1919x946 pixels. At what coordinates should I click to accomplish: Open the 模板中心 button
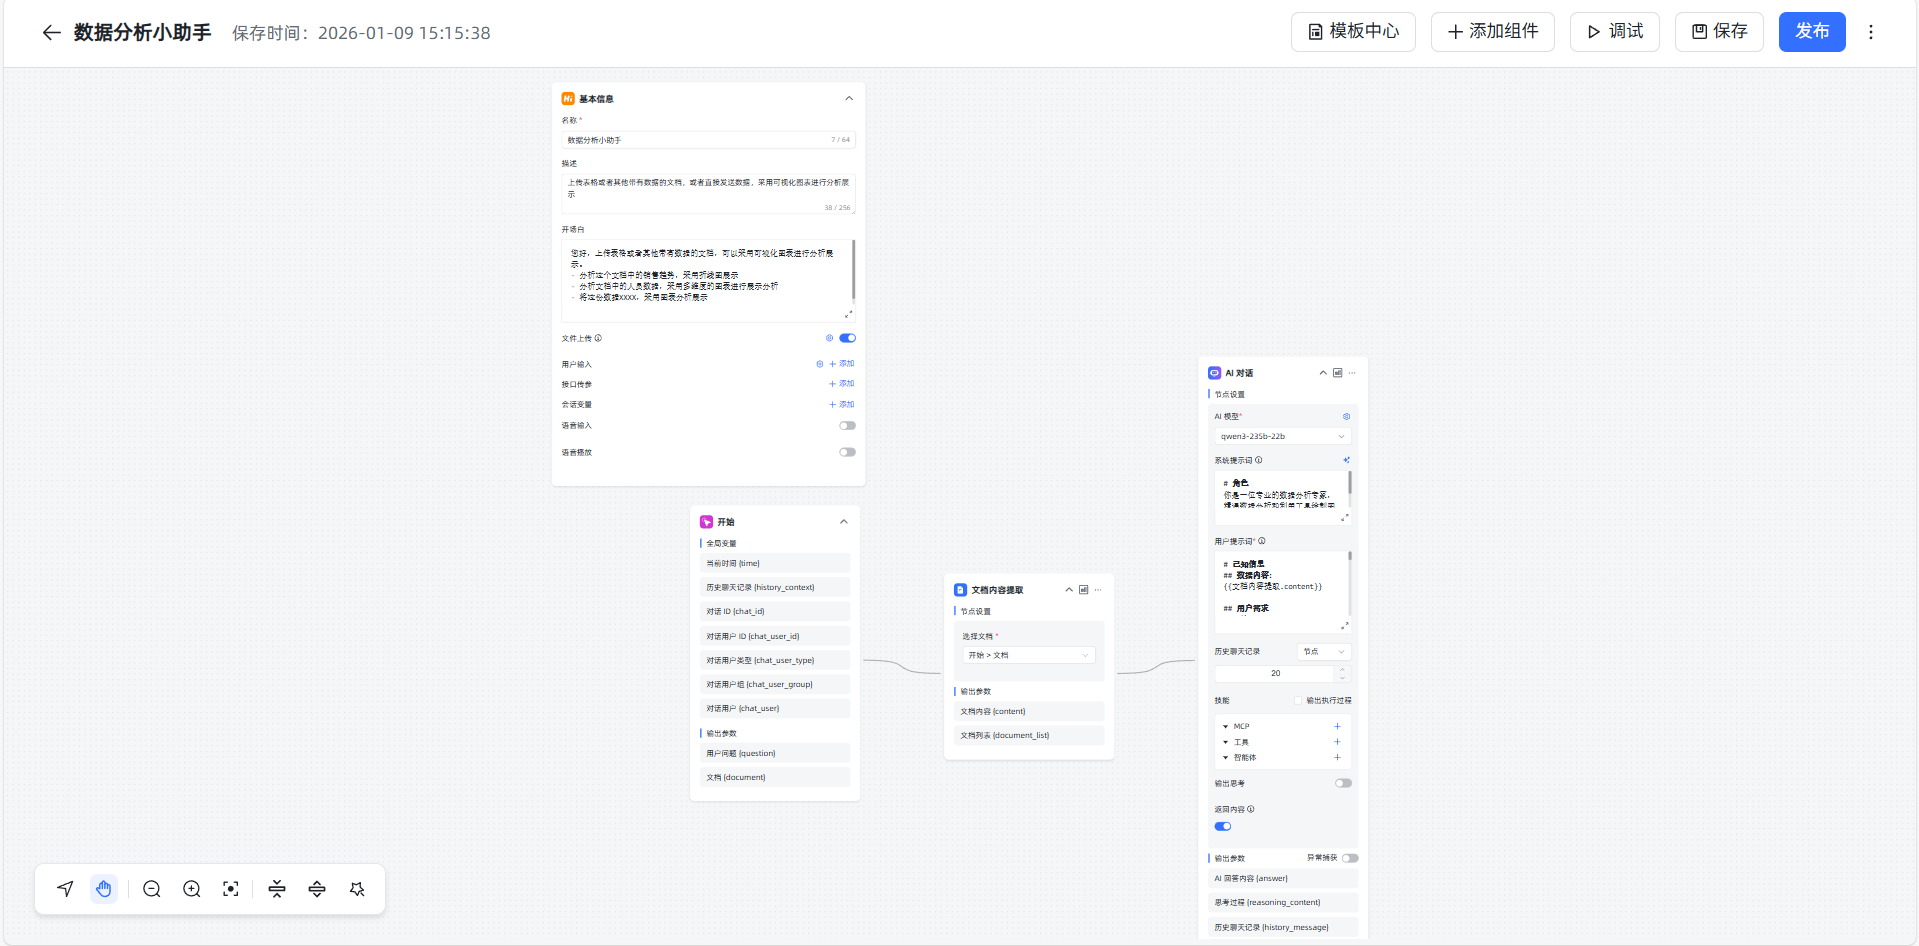(1353, 32)
